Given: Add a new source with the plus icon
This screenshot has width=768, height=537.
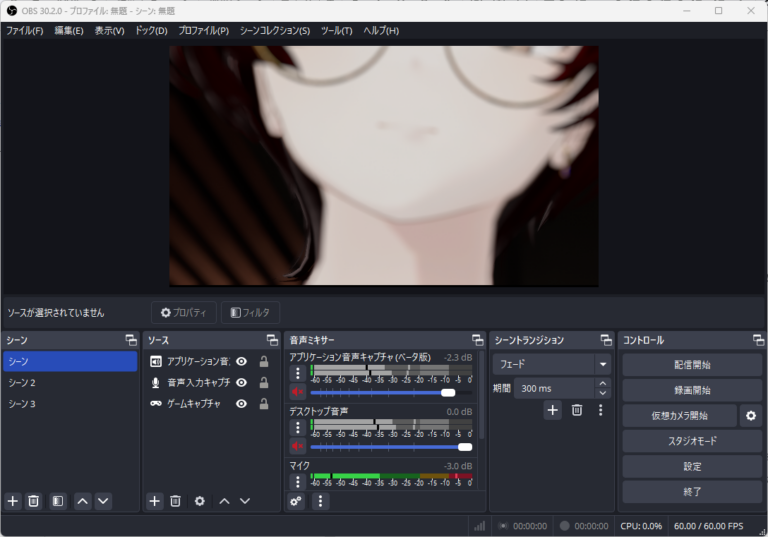Looking at the screenshot, I should tap(155, 501).
